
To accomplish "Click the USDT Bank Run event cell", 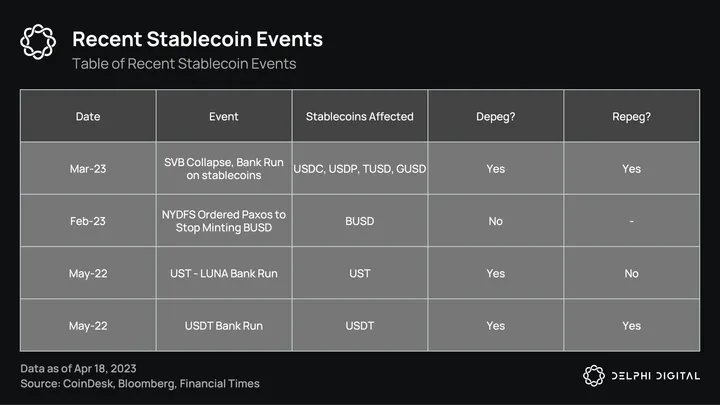I will 224,325.
